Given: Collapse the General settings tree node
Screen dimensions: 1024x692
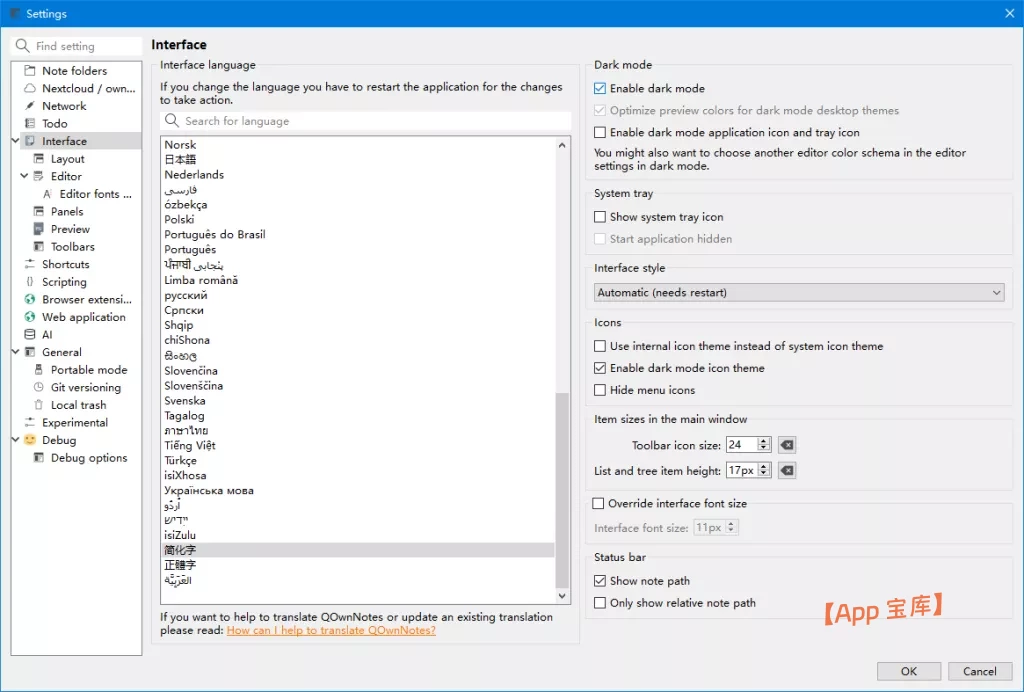Looking at the screenshot, I should pos(16,353).
